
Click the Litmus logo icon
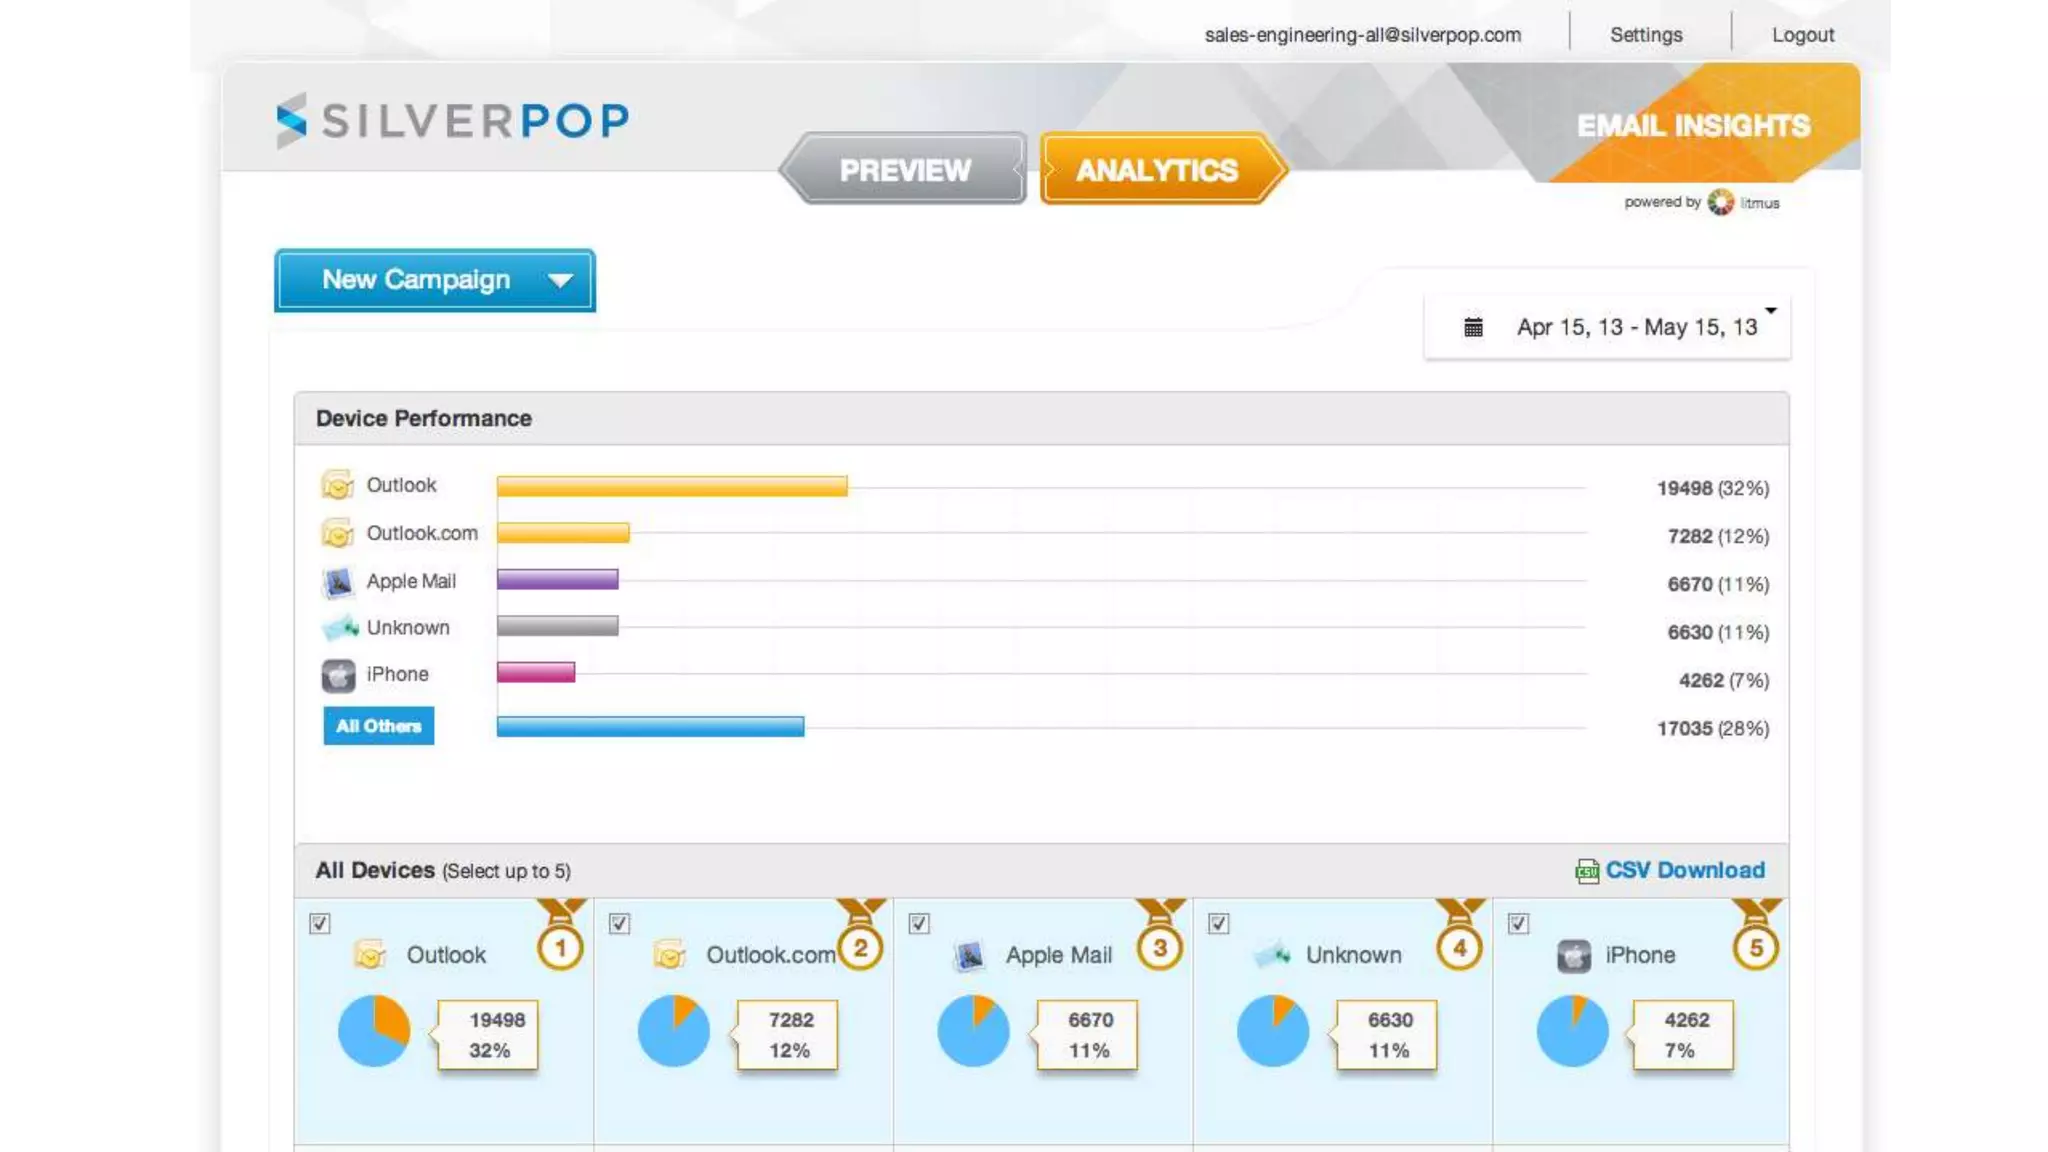coord(1720,202)
